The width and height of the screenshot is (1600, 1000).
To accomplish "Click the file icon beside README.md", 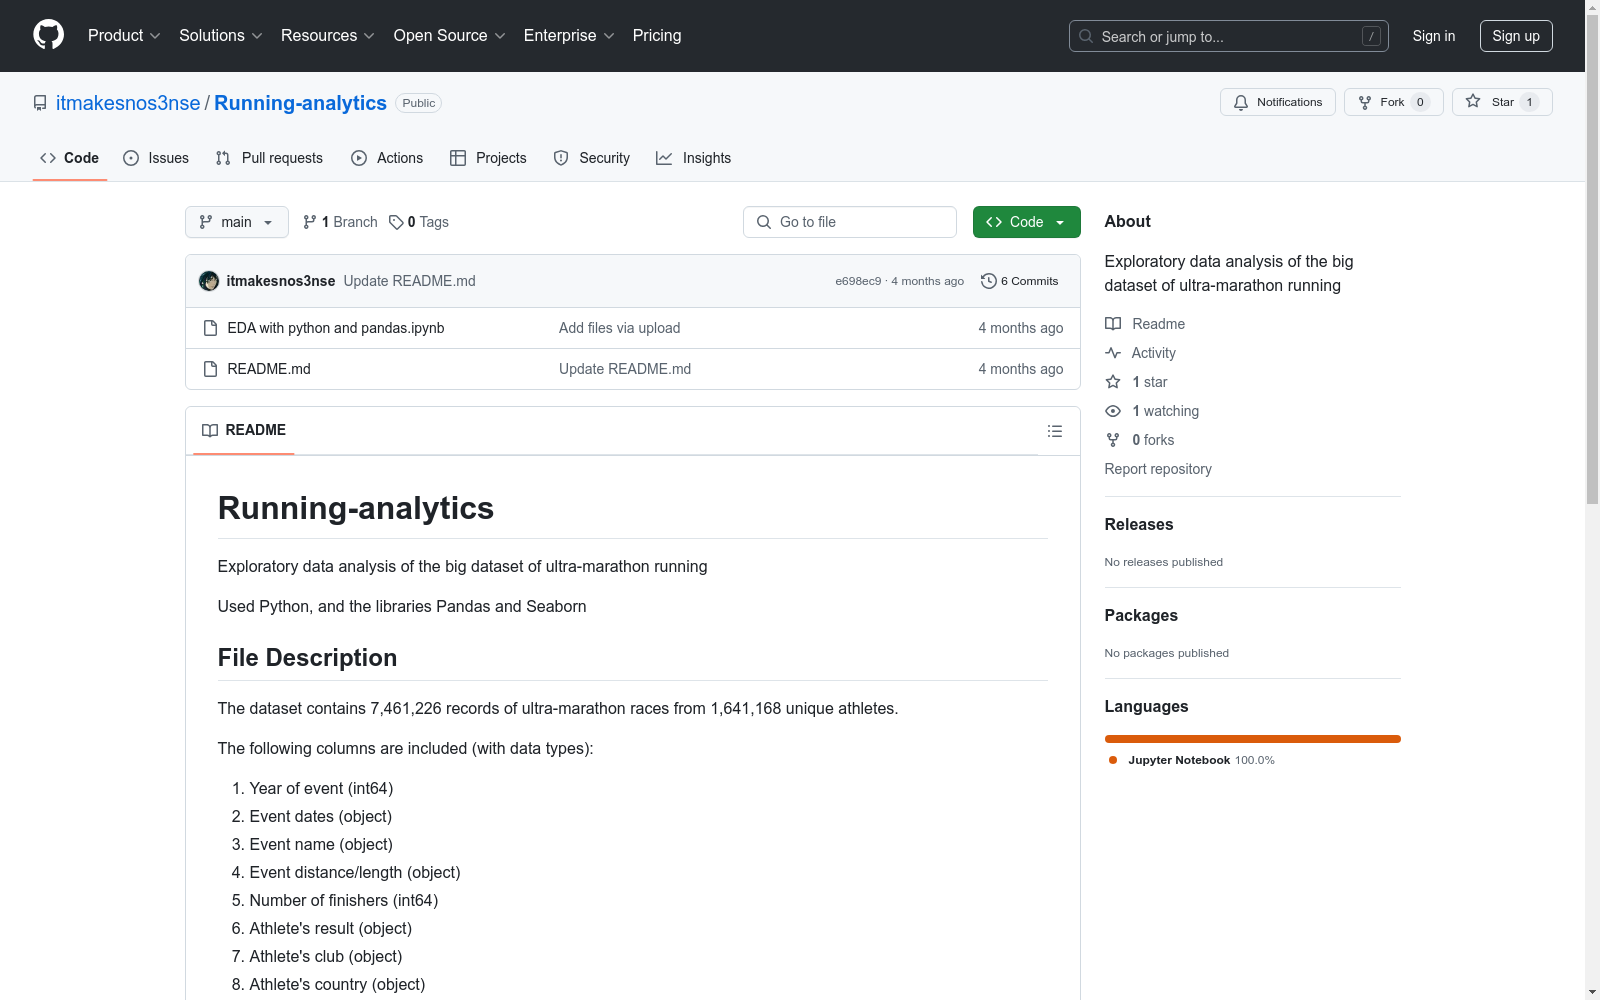I will click(210, 369).
